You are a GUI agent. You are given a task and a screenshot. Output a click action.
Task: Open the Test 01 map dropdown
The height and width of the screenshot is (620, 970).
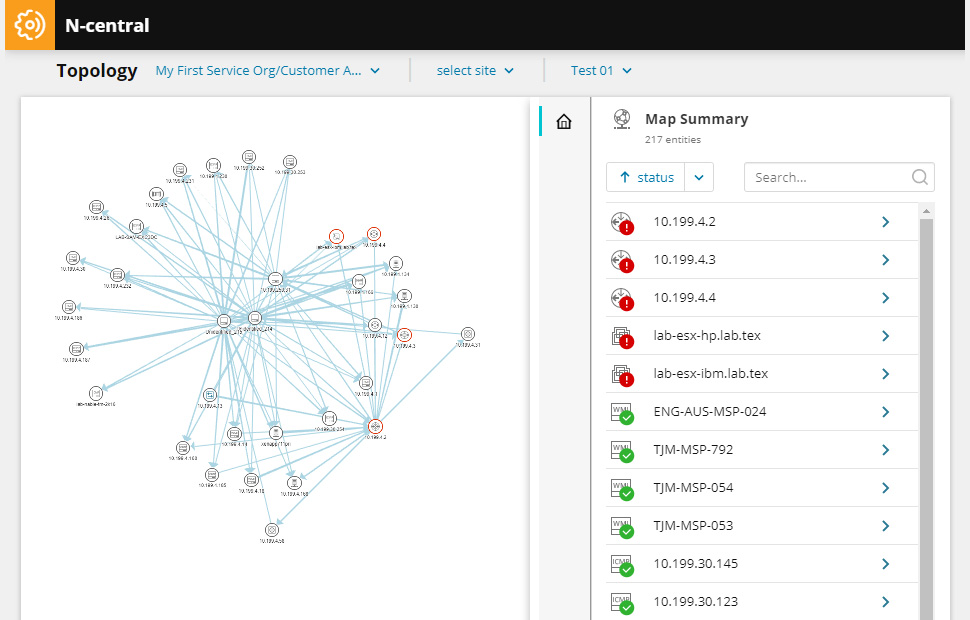[601, 71]
